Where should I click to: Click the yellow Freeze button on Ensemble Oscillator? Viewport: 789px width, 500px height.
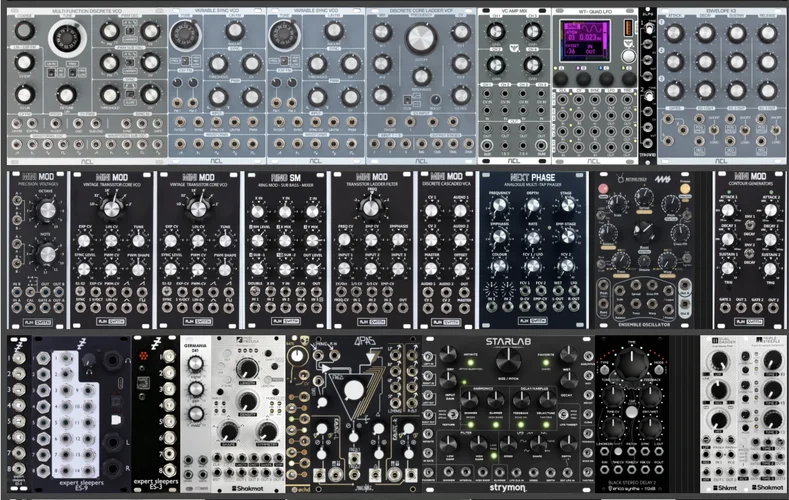[685, 189]
